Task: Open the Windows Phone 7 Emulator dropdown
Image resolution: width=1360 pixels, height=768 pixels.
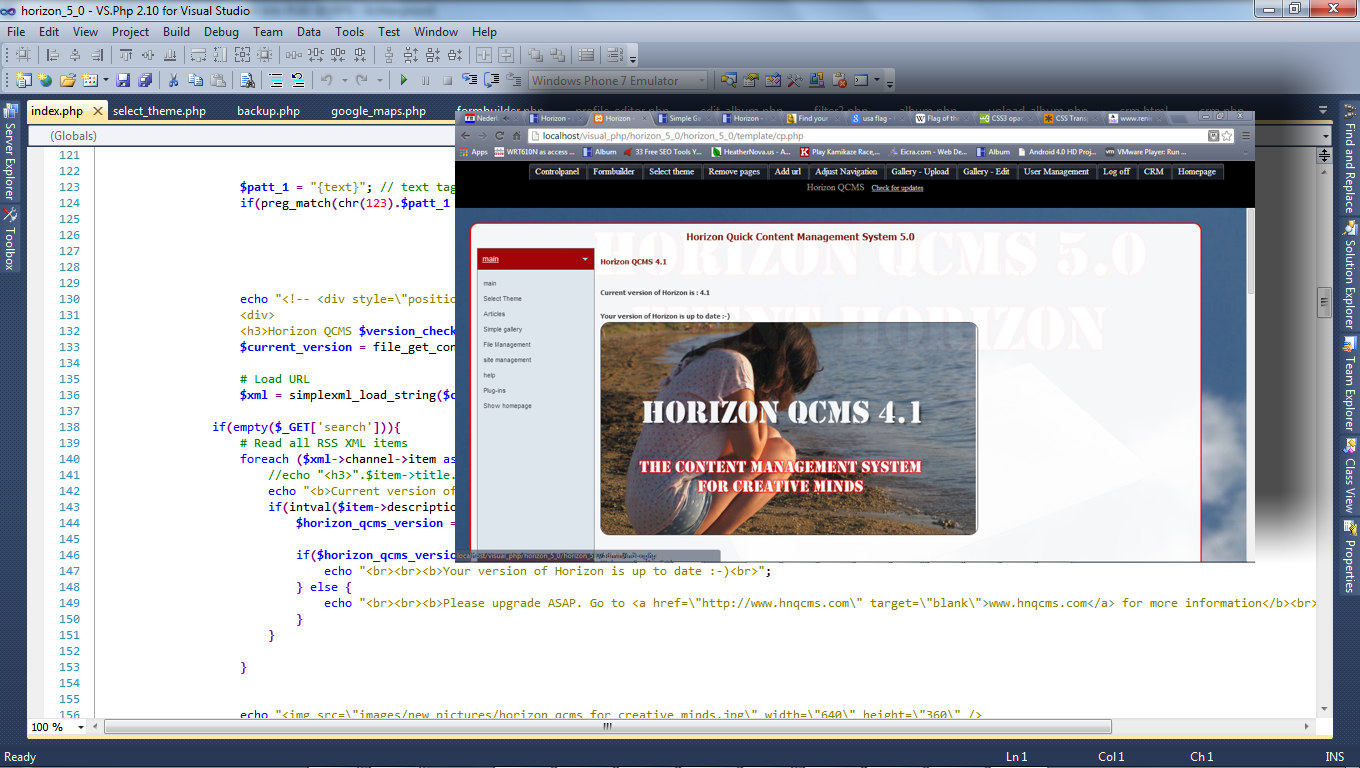Action: [701, 80]
